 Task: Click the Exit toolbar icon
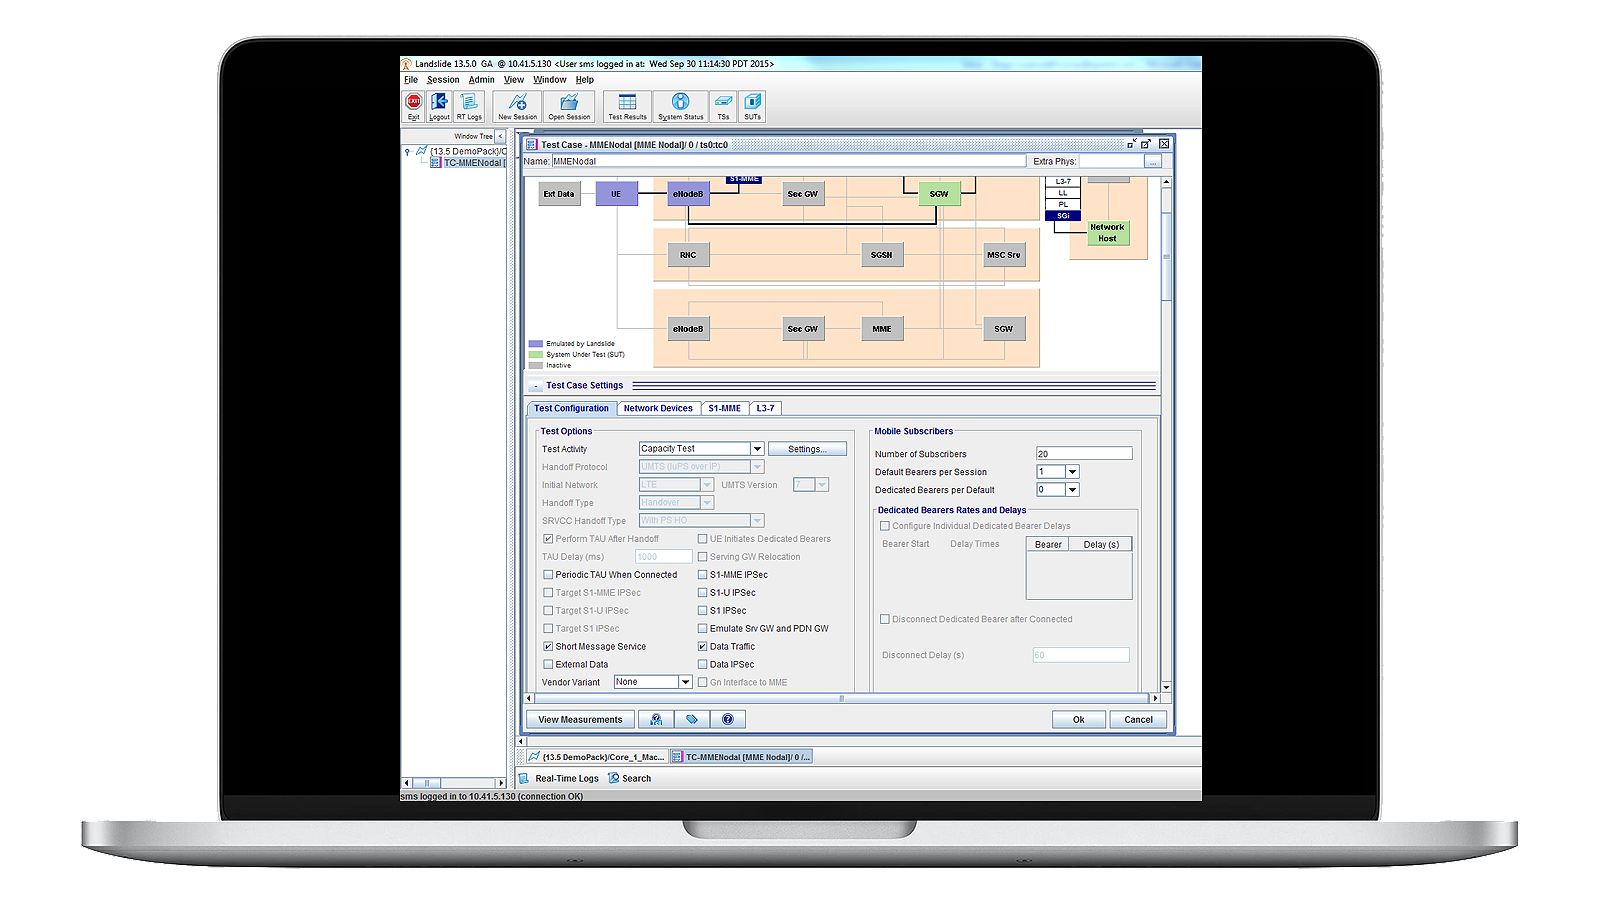pyautogui.click(x=413, y=106)
